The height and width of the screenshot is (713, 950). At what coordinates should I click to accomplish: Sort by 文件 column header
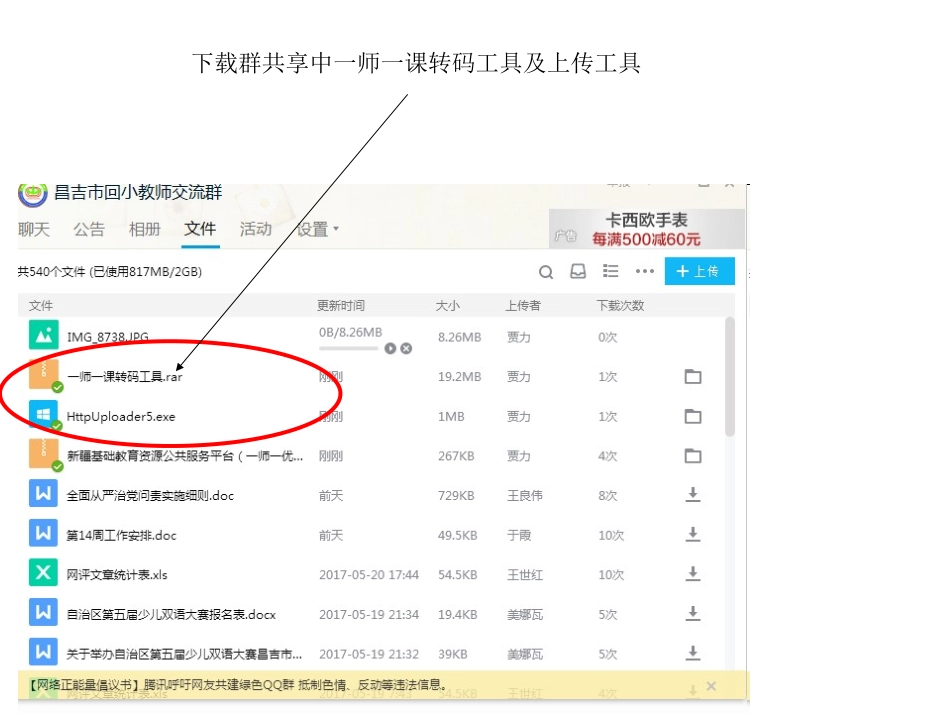click(x=41, y=305)
